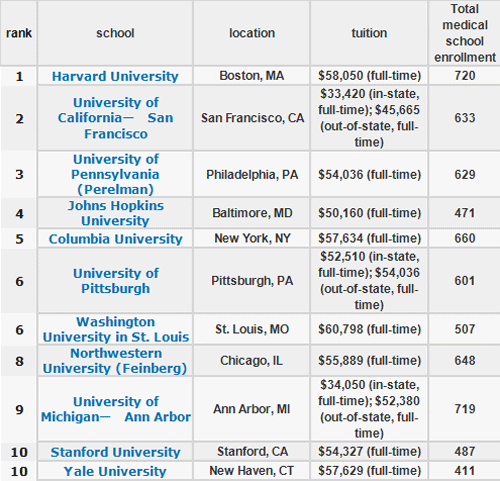500x481 pixels.
Task: Open the Stanford University link
Action: pos(115,452)
